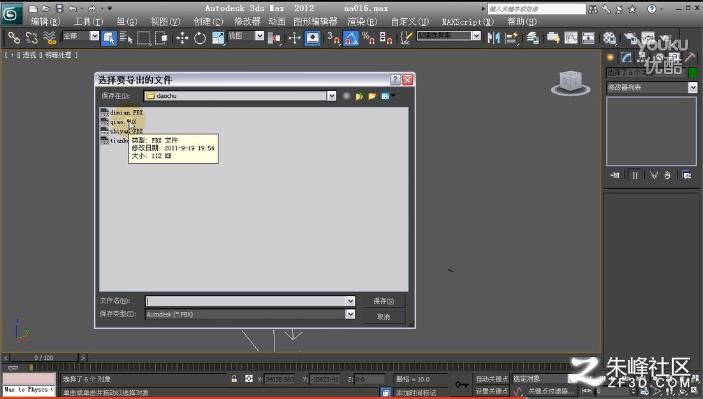Screen dimensions: 703x399
Task: Click the ViewCube in the viewport
Action: (571, 83)
